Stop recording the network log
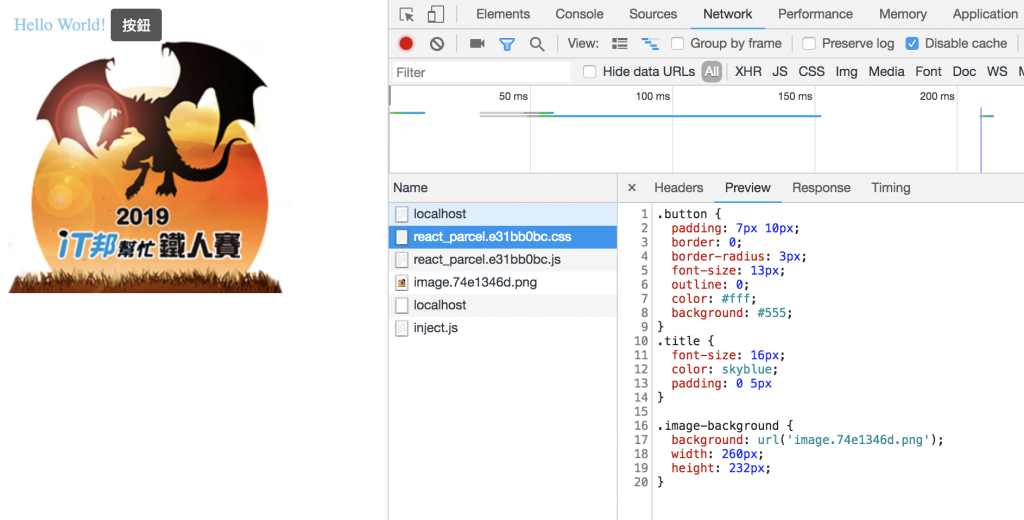This screenshot has height=520, width=1024. 406,43
